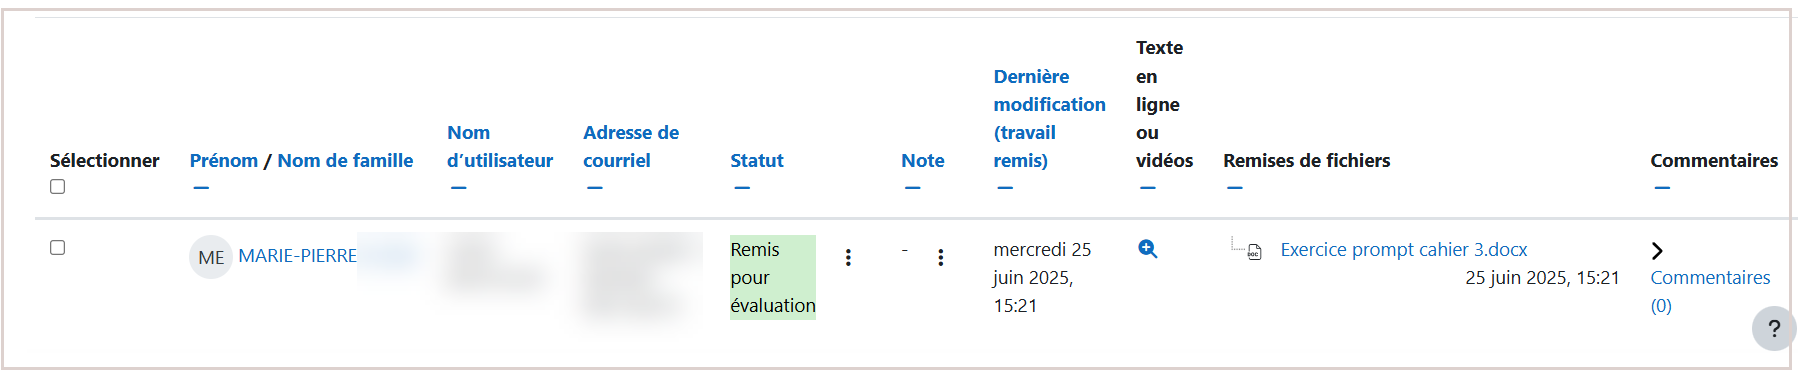Screen dimensions: 1798x370
Task: Open the online text magnifier icon
Action: (x=1147, y=249)
